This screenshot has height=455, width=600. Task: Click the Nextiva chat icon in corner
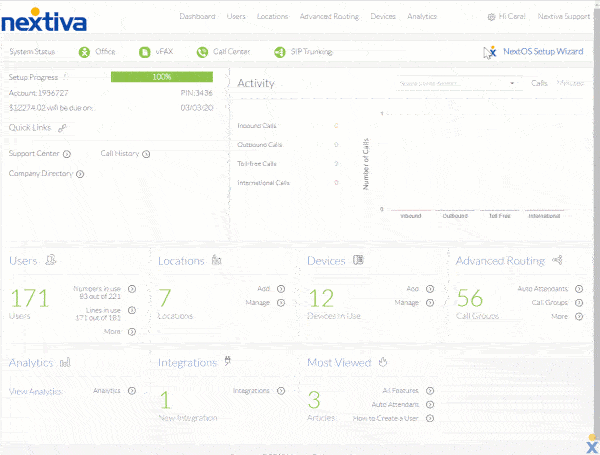[x=592, y=445]
